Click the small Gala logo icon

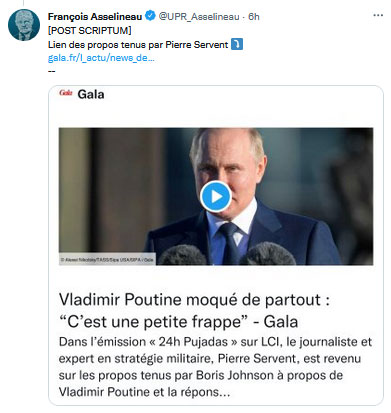[66, 93]
